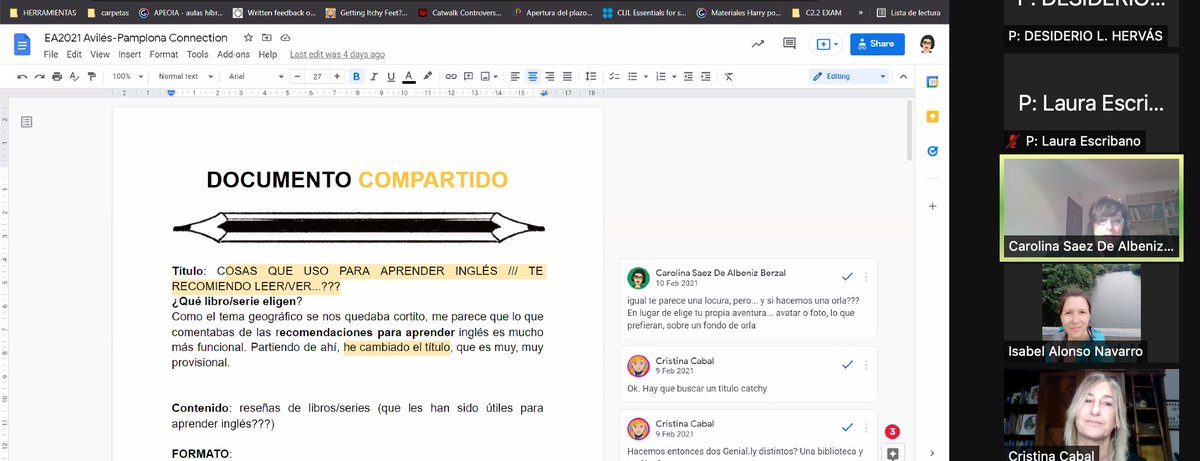
Task: Open the Tools menu
Action: pos(198,54)
